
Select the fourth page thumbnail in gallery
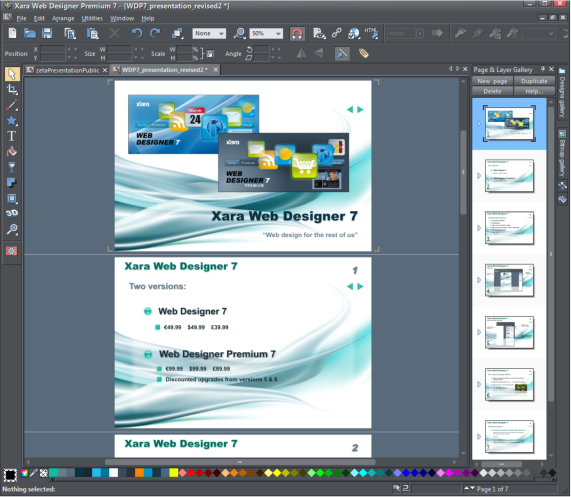(x=509, y=280)
